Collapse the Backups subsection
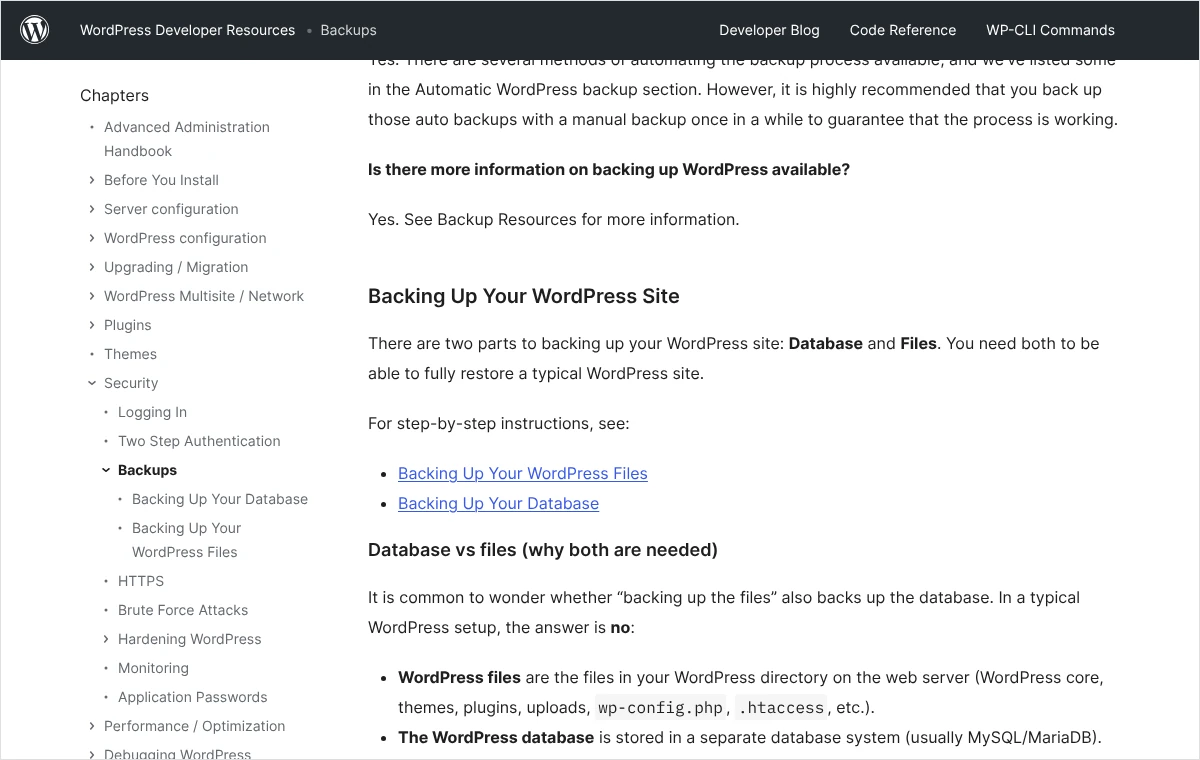Viewport: 1200px width, 760px height. tap(106, 470)
